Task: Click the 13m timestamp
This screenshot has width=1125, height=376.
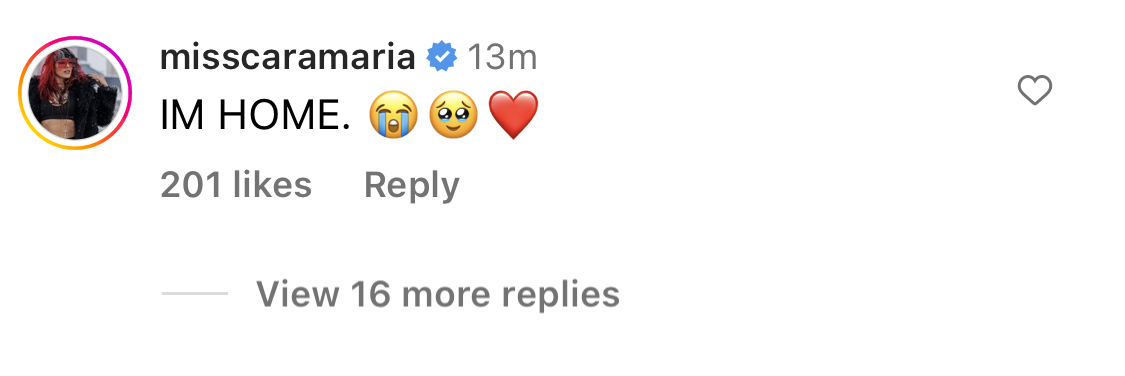Action: (x=502, y=58)
